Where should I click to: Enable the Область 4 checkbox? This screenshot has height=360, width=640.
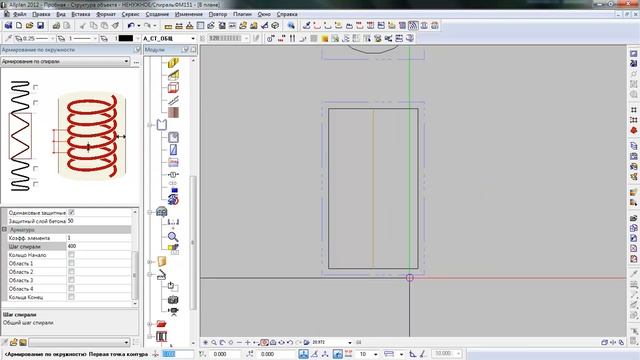71,289
